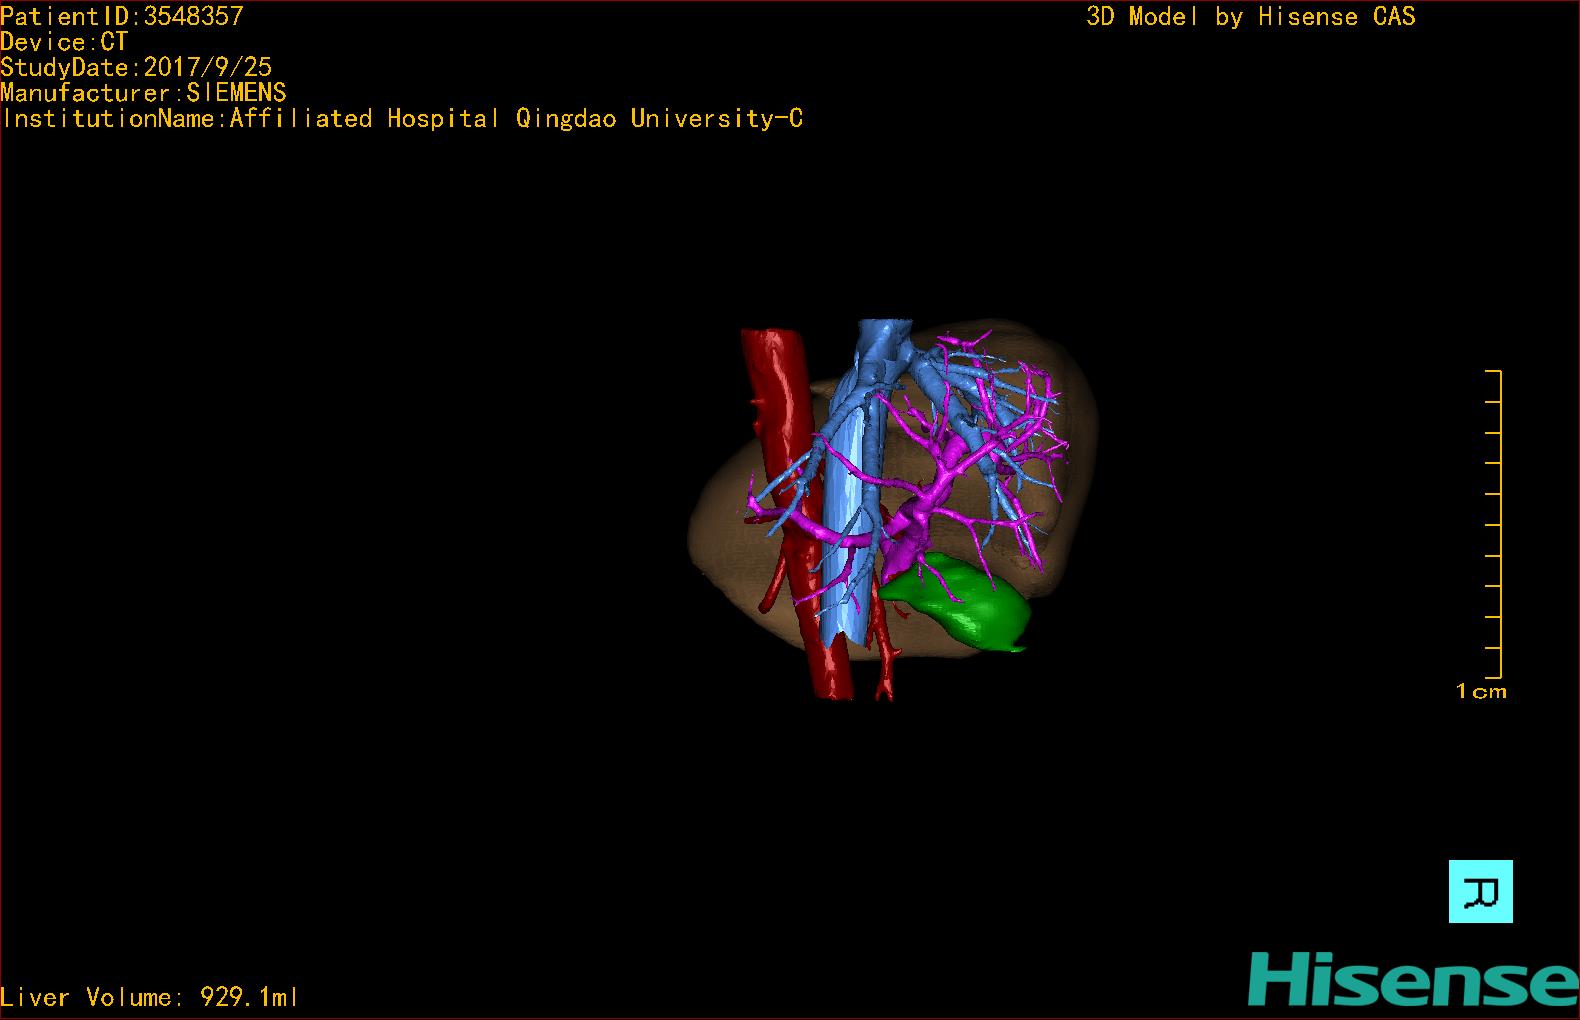Viewport: 1580px width, 1020px height.
Task: Click the 1cm scale ruler
Action: [x=1494, y=524]
